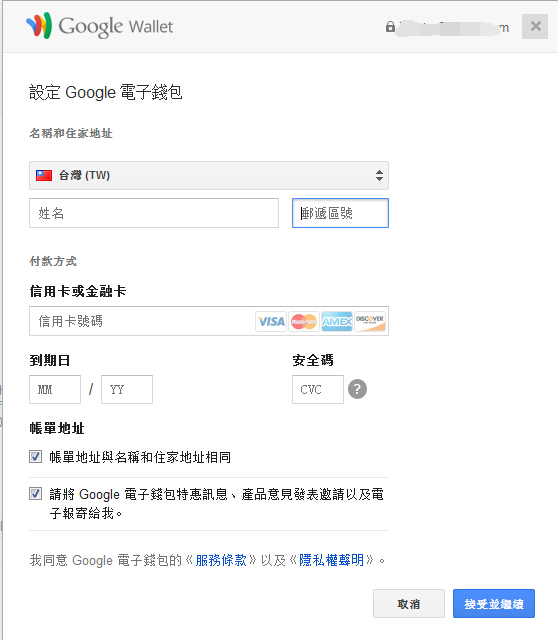558x640 pixels.
Task: Click the 信用卡號碼 card number field
Action: coord(141,321)
